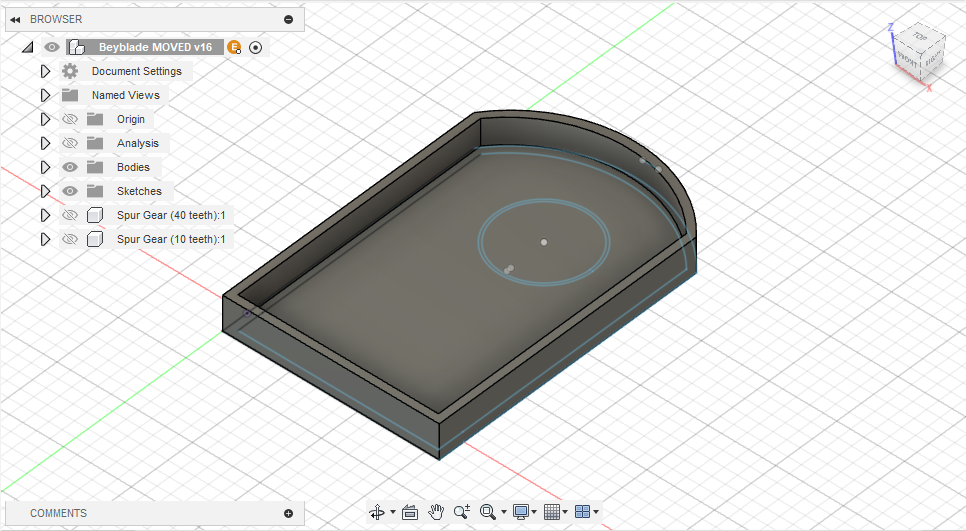Select the Bodies text label

[x=133, y=168]
